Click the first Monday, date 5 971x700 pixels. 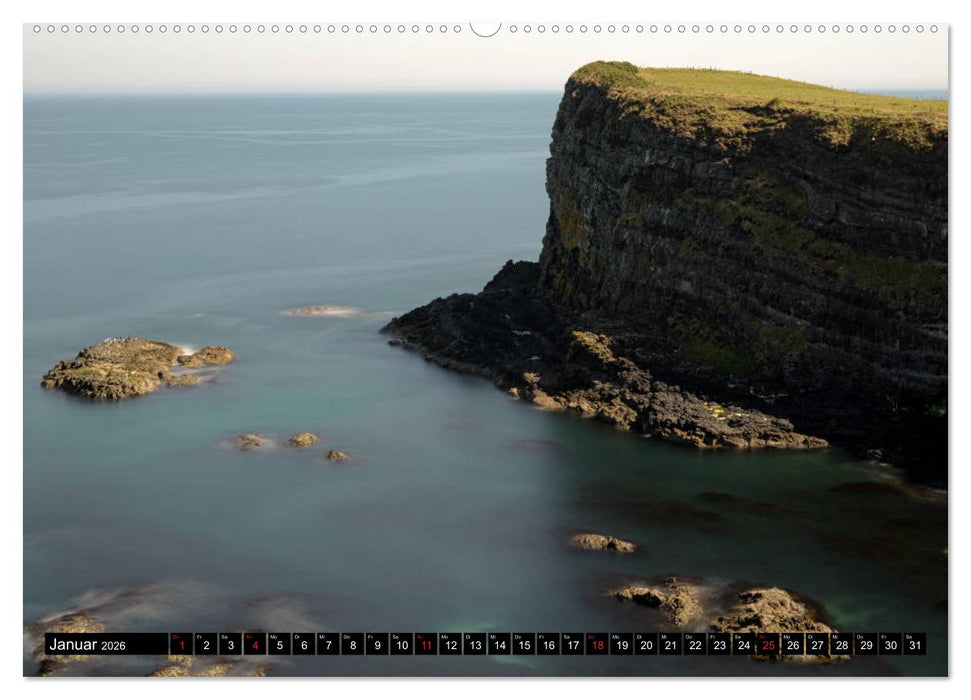point(278,647)
